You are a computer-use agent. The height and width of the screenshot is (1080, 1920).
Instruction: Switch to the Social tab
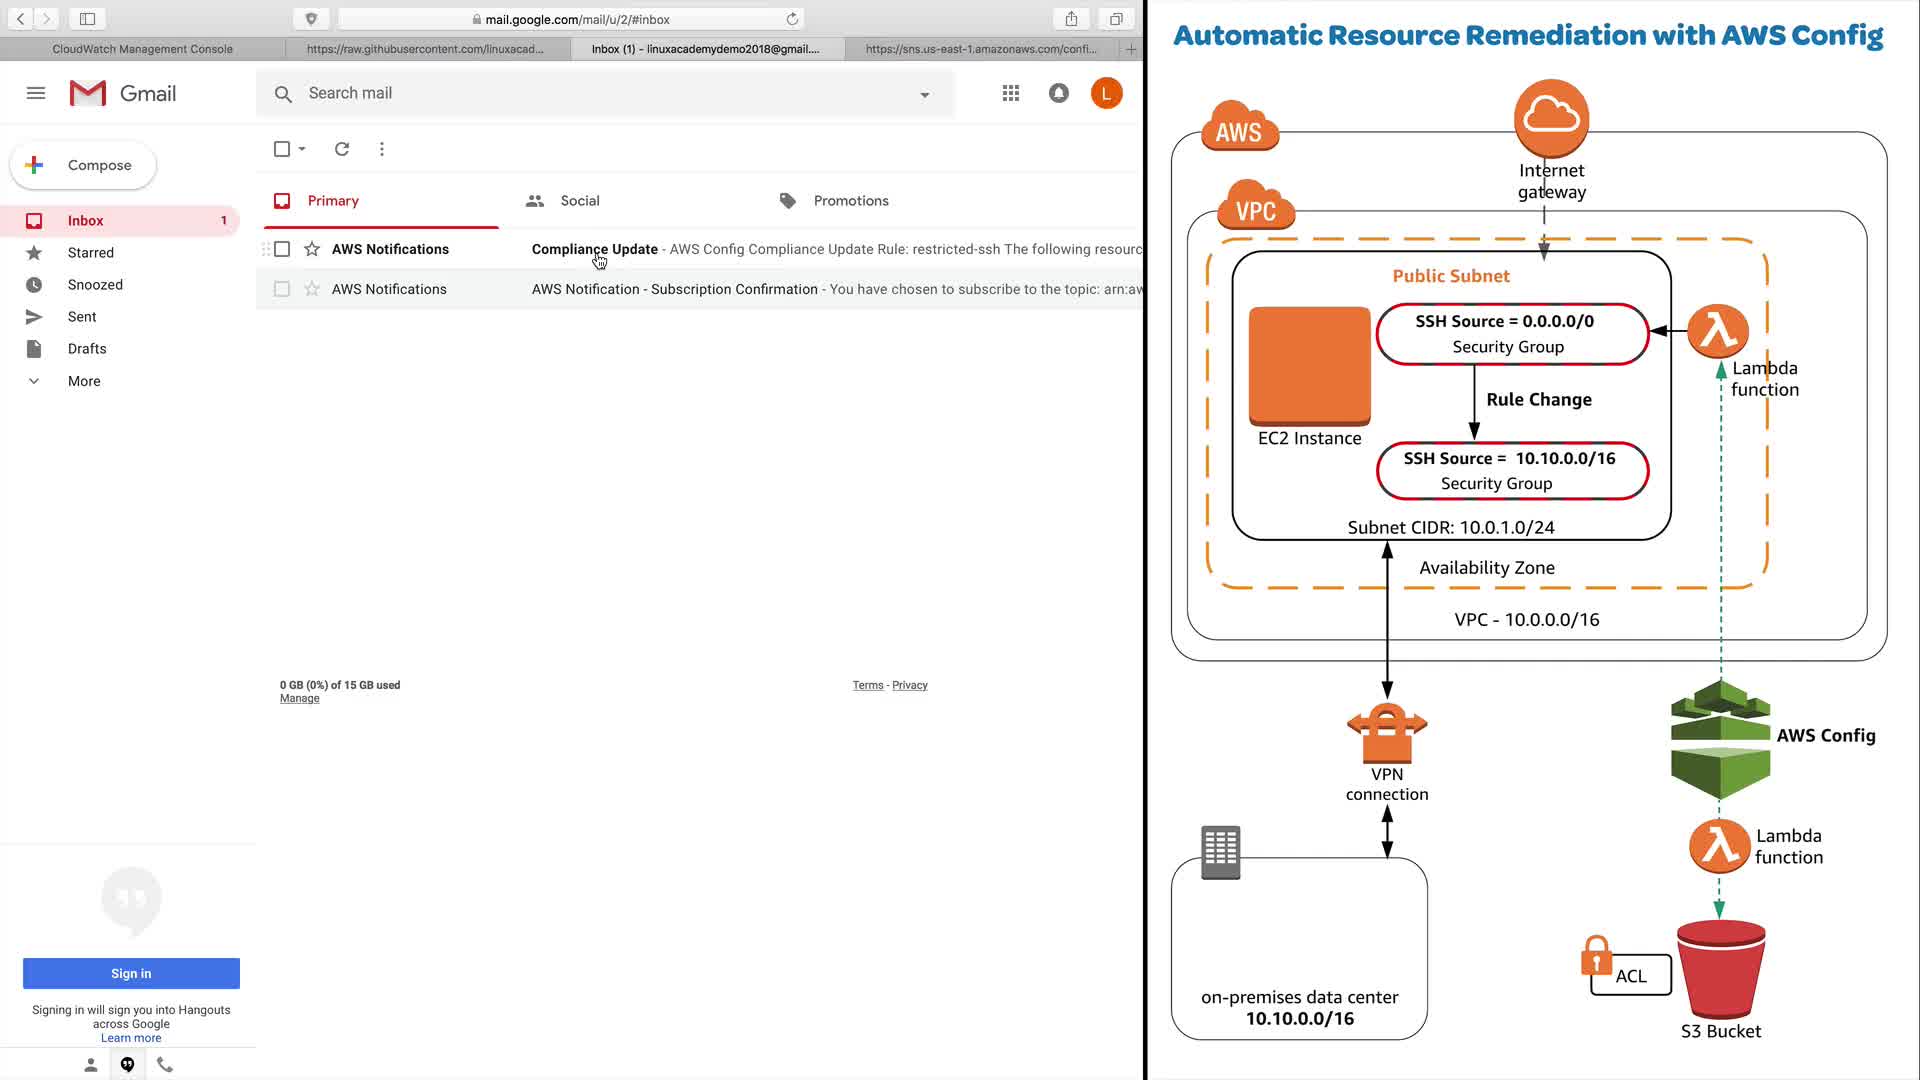pyautogui.click(x=579, y=201)
